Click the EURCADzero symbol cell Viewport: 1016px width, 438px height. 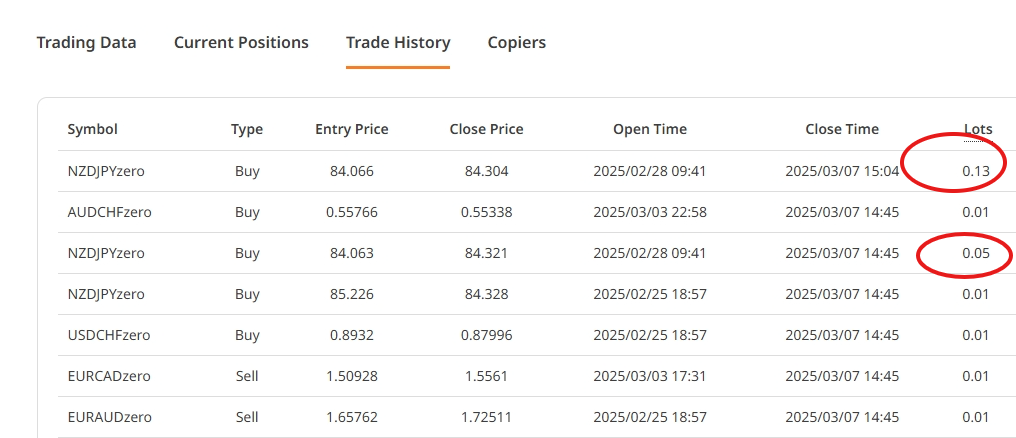(108, 376)
